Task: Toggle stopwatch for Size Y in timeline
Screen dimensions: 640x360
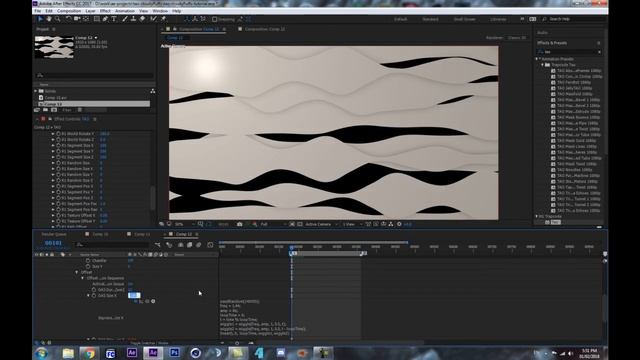Action: coord(88,266)
